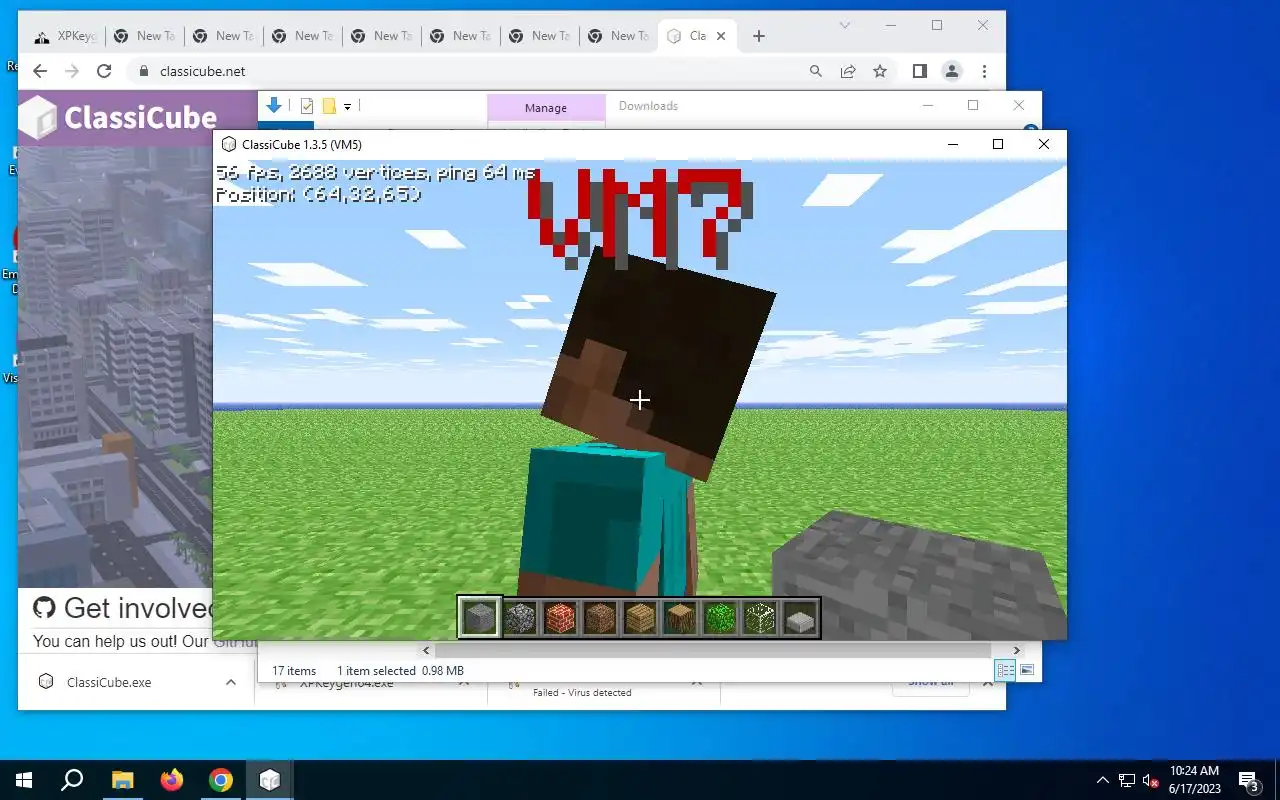This screenshot has height=800, width=1280.
Task: Click the Explorer scroll left arrow
Action: click(x=427, y=650)
